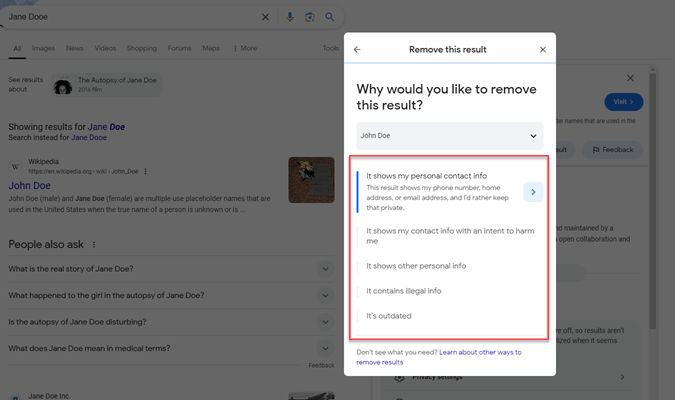Expand 'What does Jane Doe mean in medical terms?'

coord(171,348)
